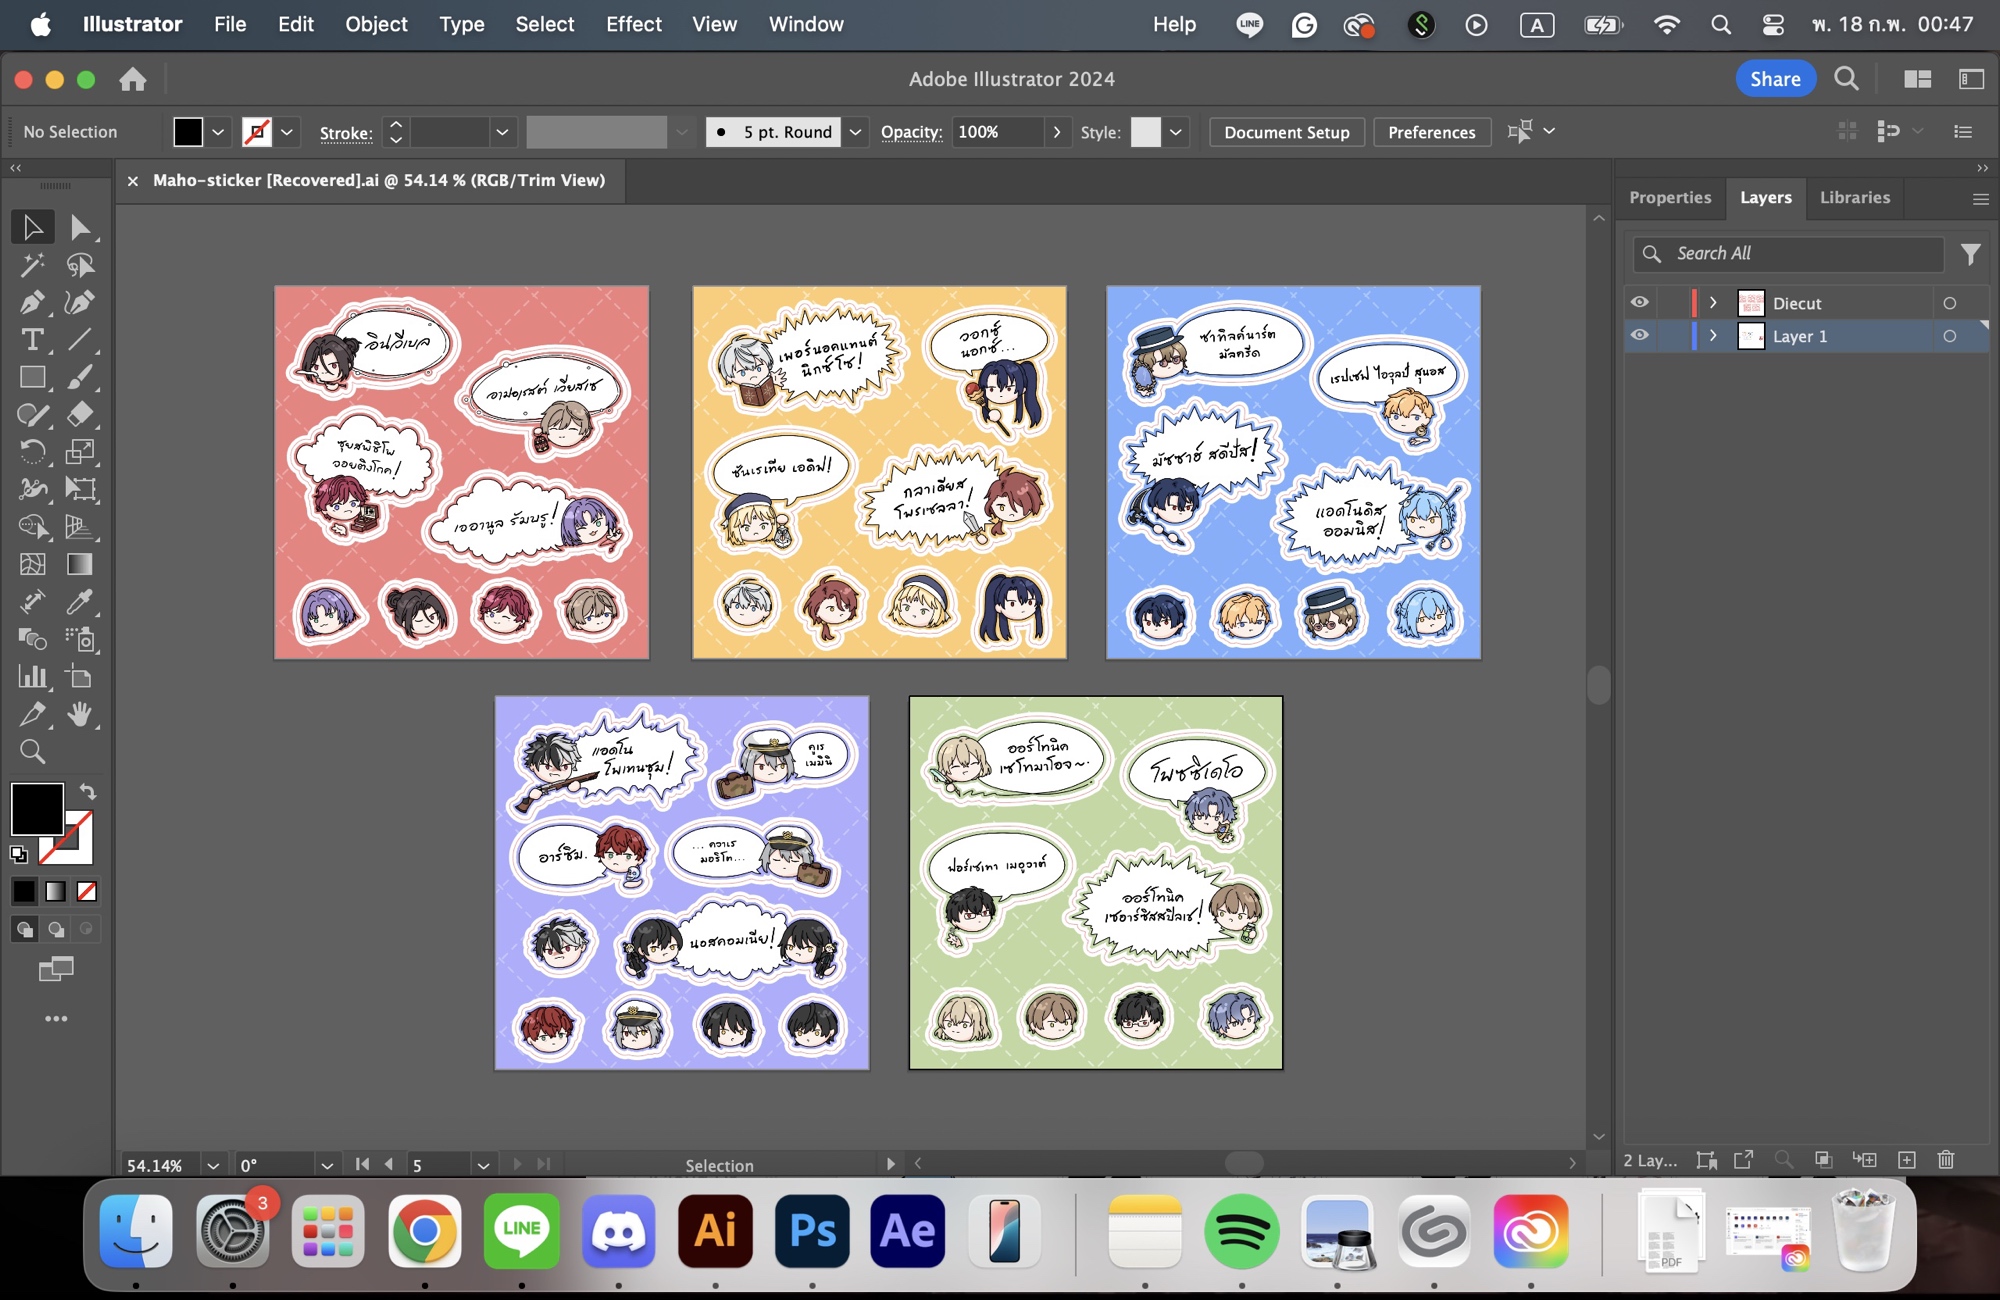Hide the Diecut layer
The width and height of the screenshot is (2000, 1300).
coord(1640,302)
